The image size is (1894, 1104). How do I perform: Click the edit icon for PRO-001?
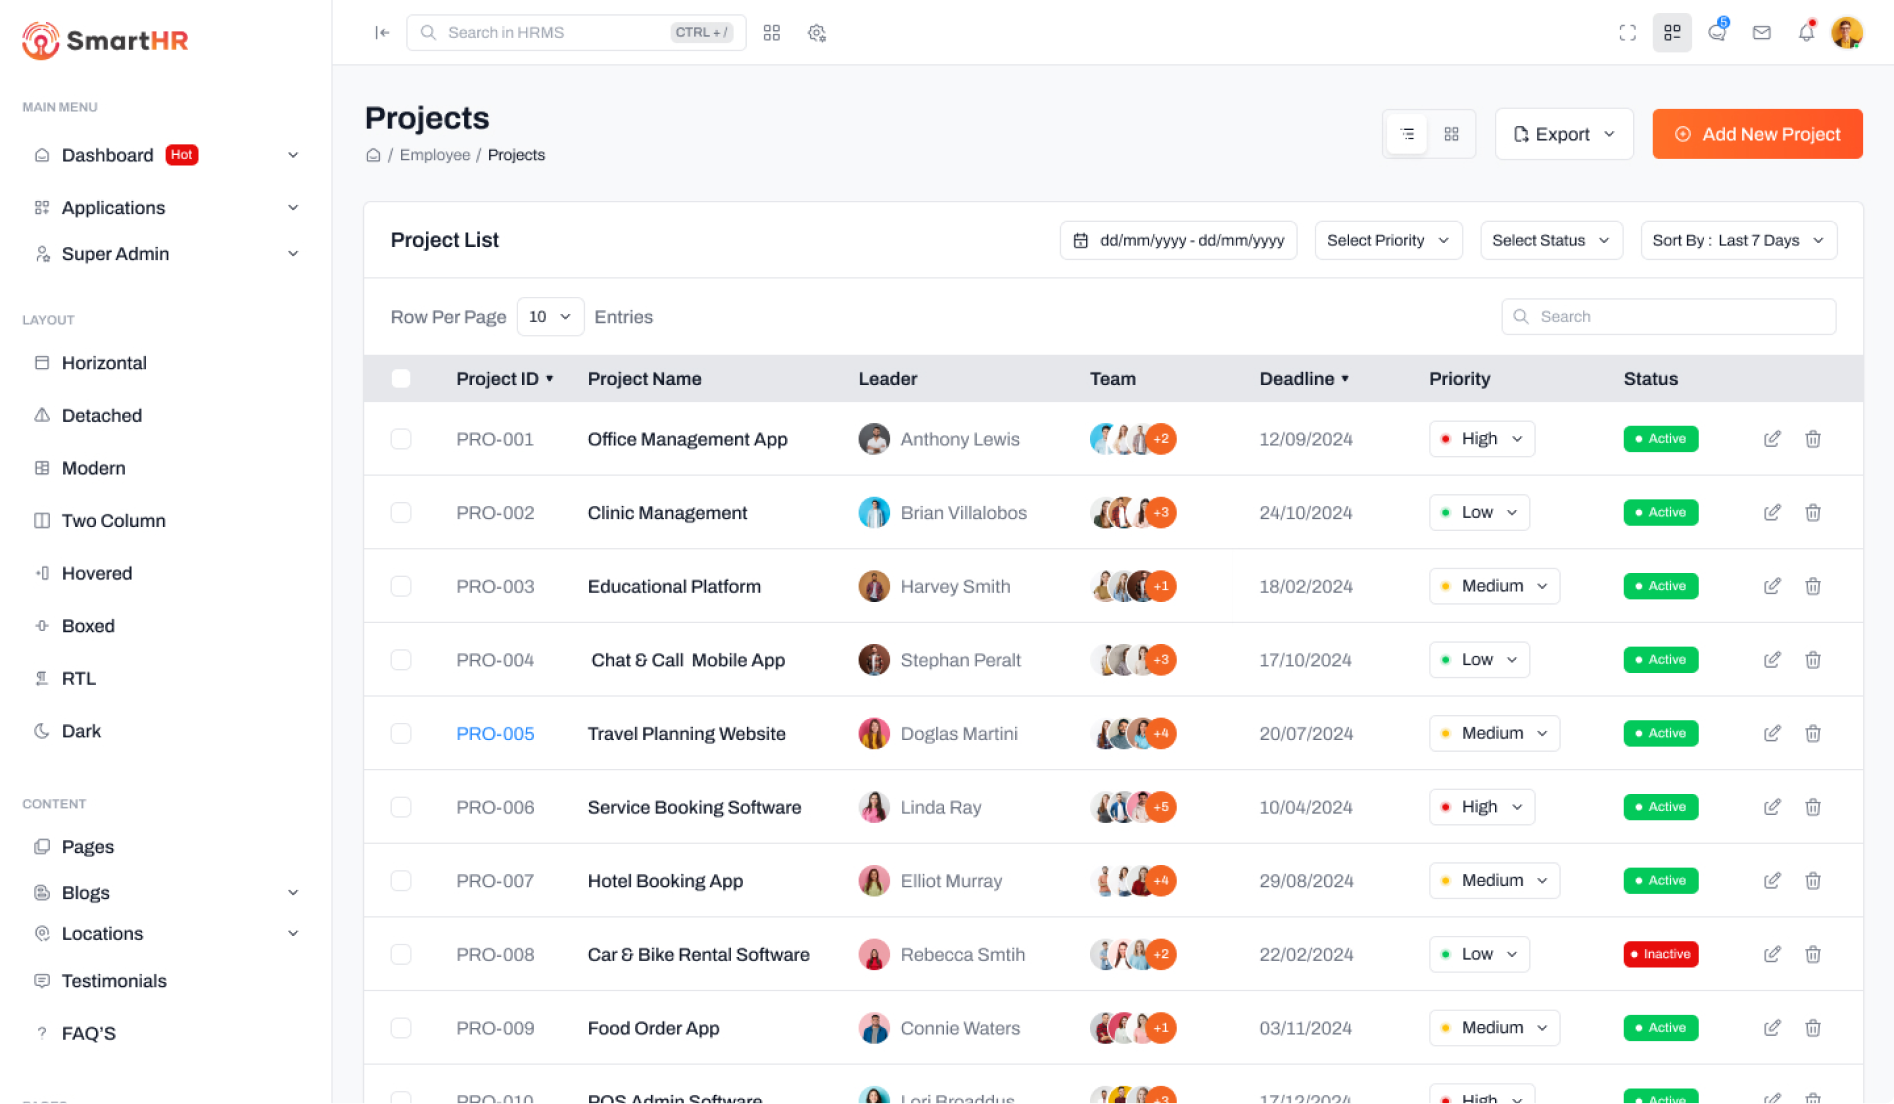(x=1772, y=439)
